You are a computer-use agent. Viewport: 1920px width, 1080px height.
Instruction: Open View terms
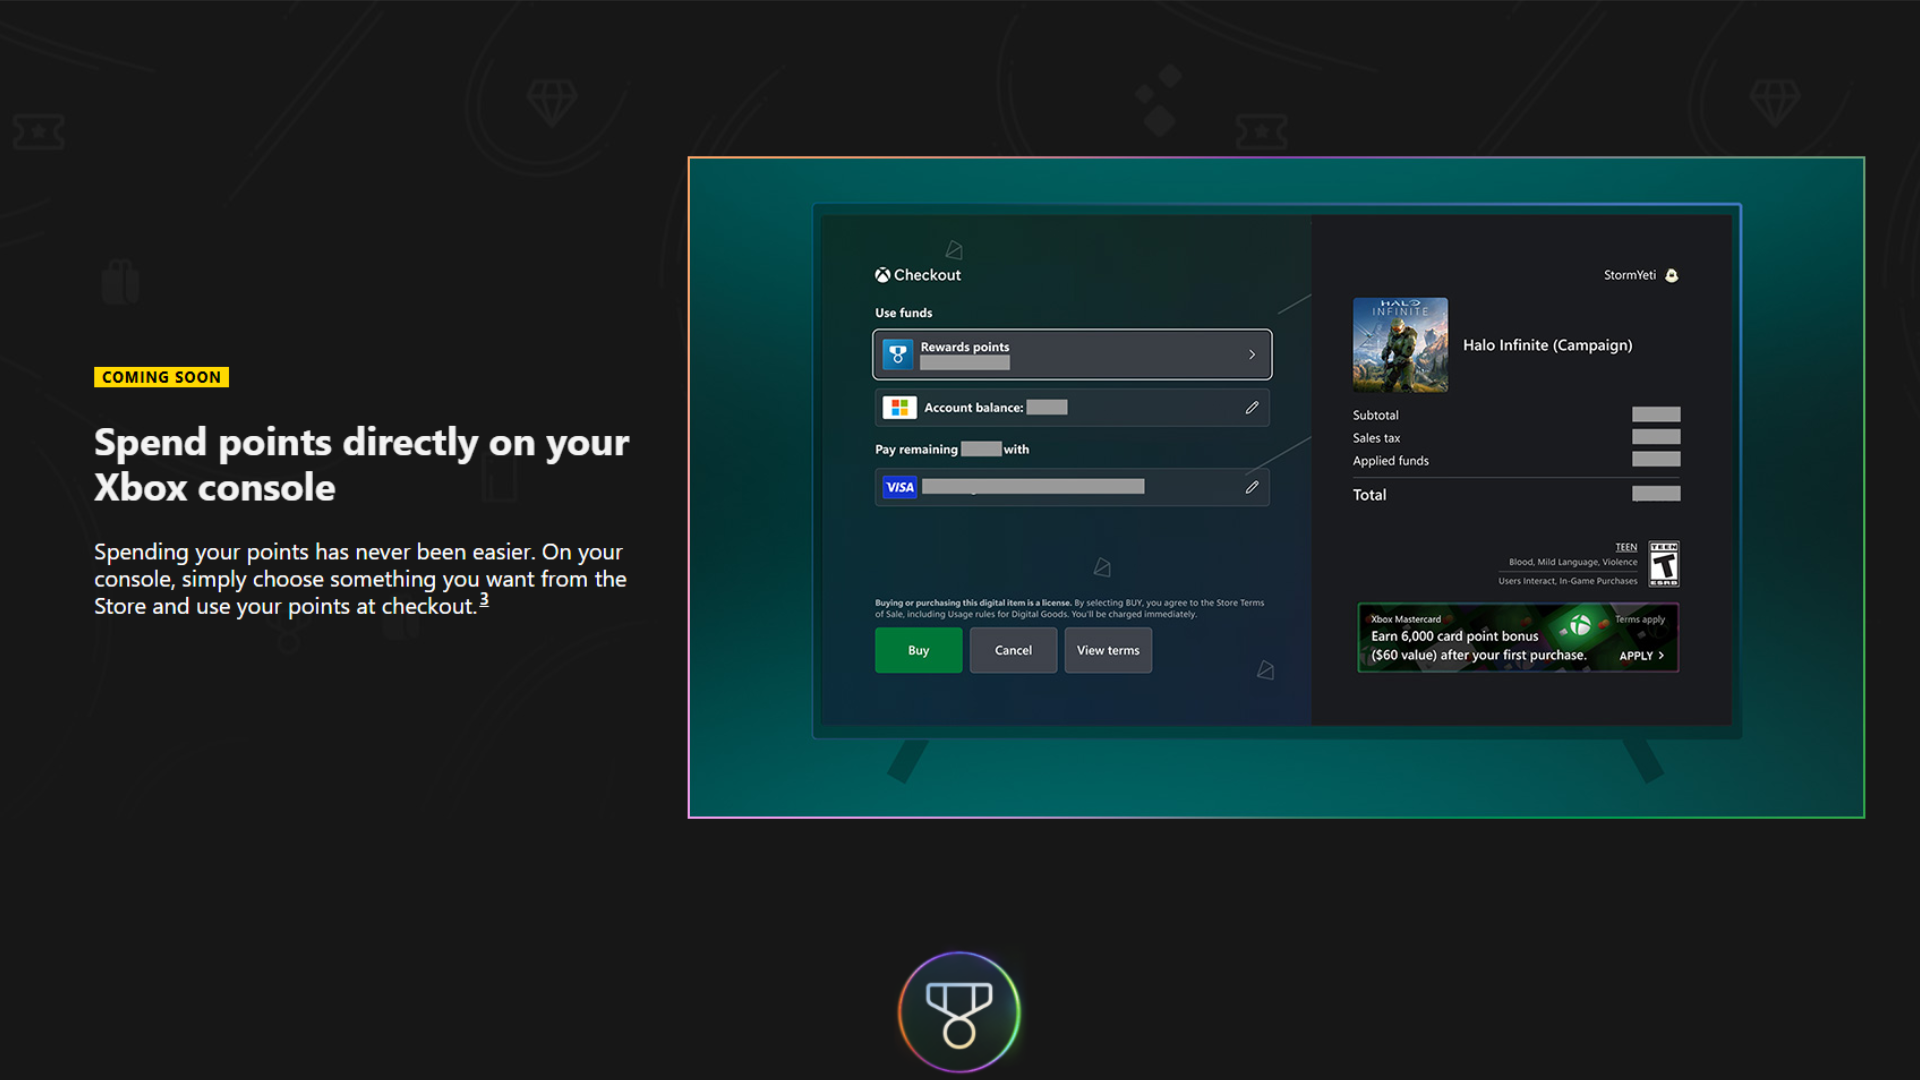1108,650
